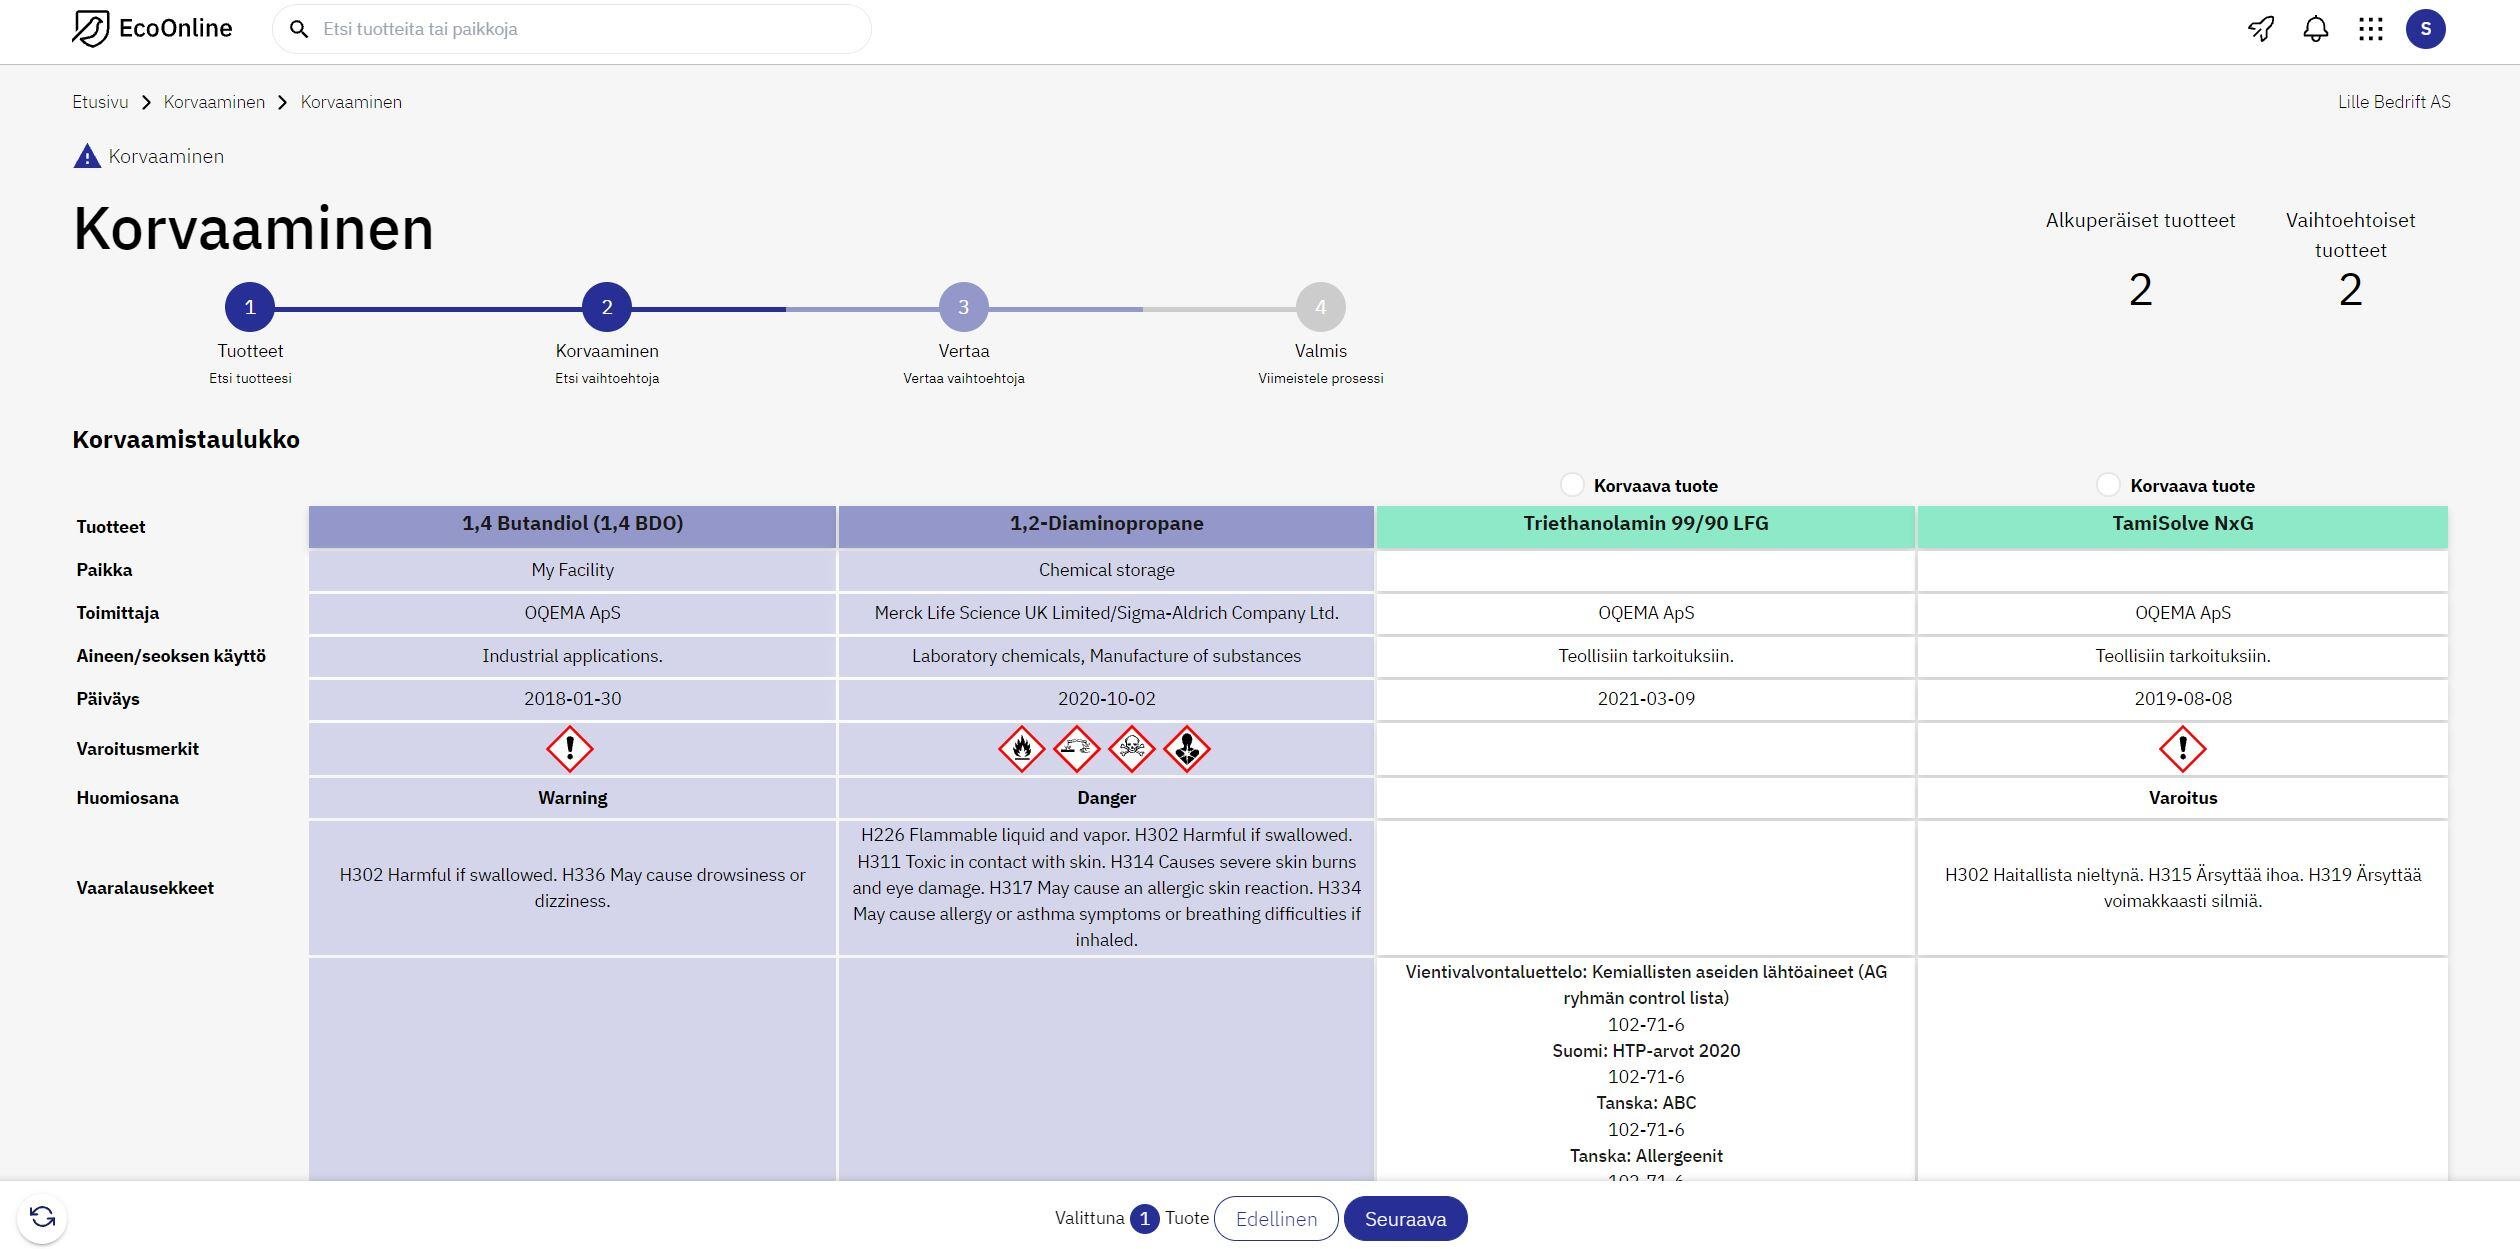Image resolution: width=2520 pixels, height=1249 pixels.
Task: Go to step 4 Valmis
Action: coord(1321,307)
